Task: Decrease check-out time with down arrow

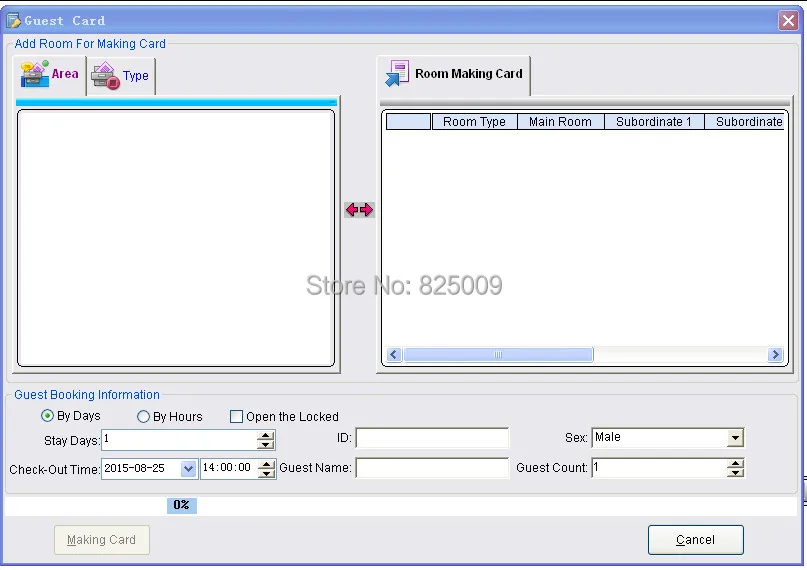Action: (266, 473)
